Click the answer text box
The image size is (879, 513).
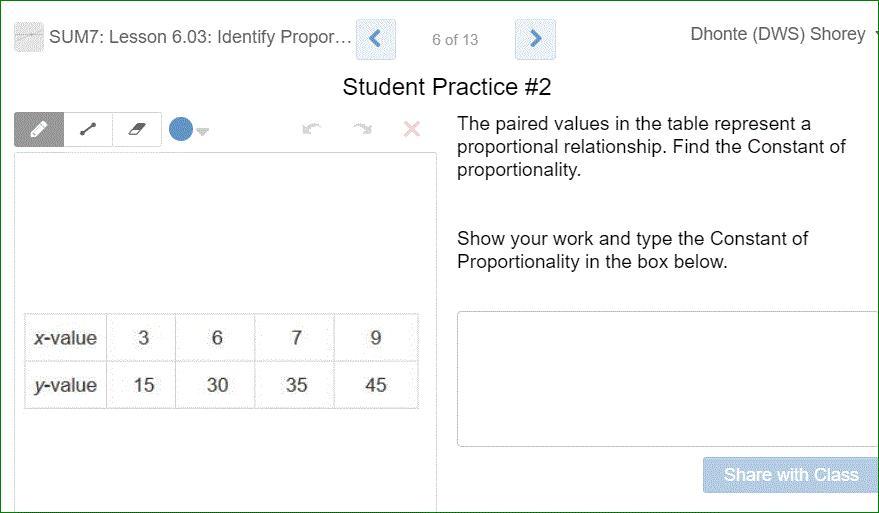[x=667, y=378]
